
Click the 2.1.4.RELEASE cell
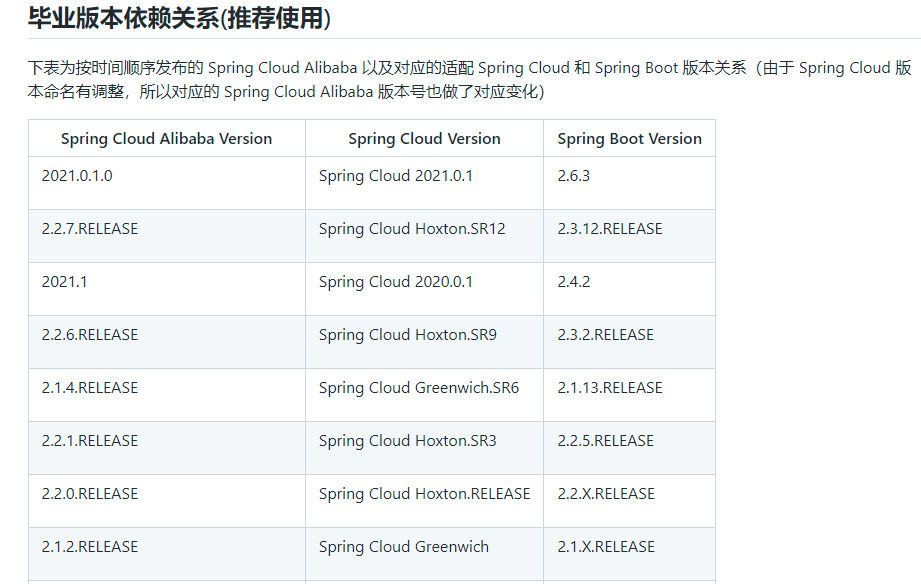tap(90, 388)
